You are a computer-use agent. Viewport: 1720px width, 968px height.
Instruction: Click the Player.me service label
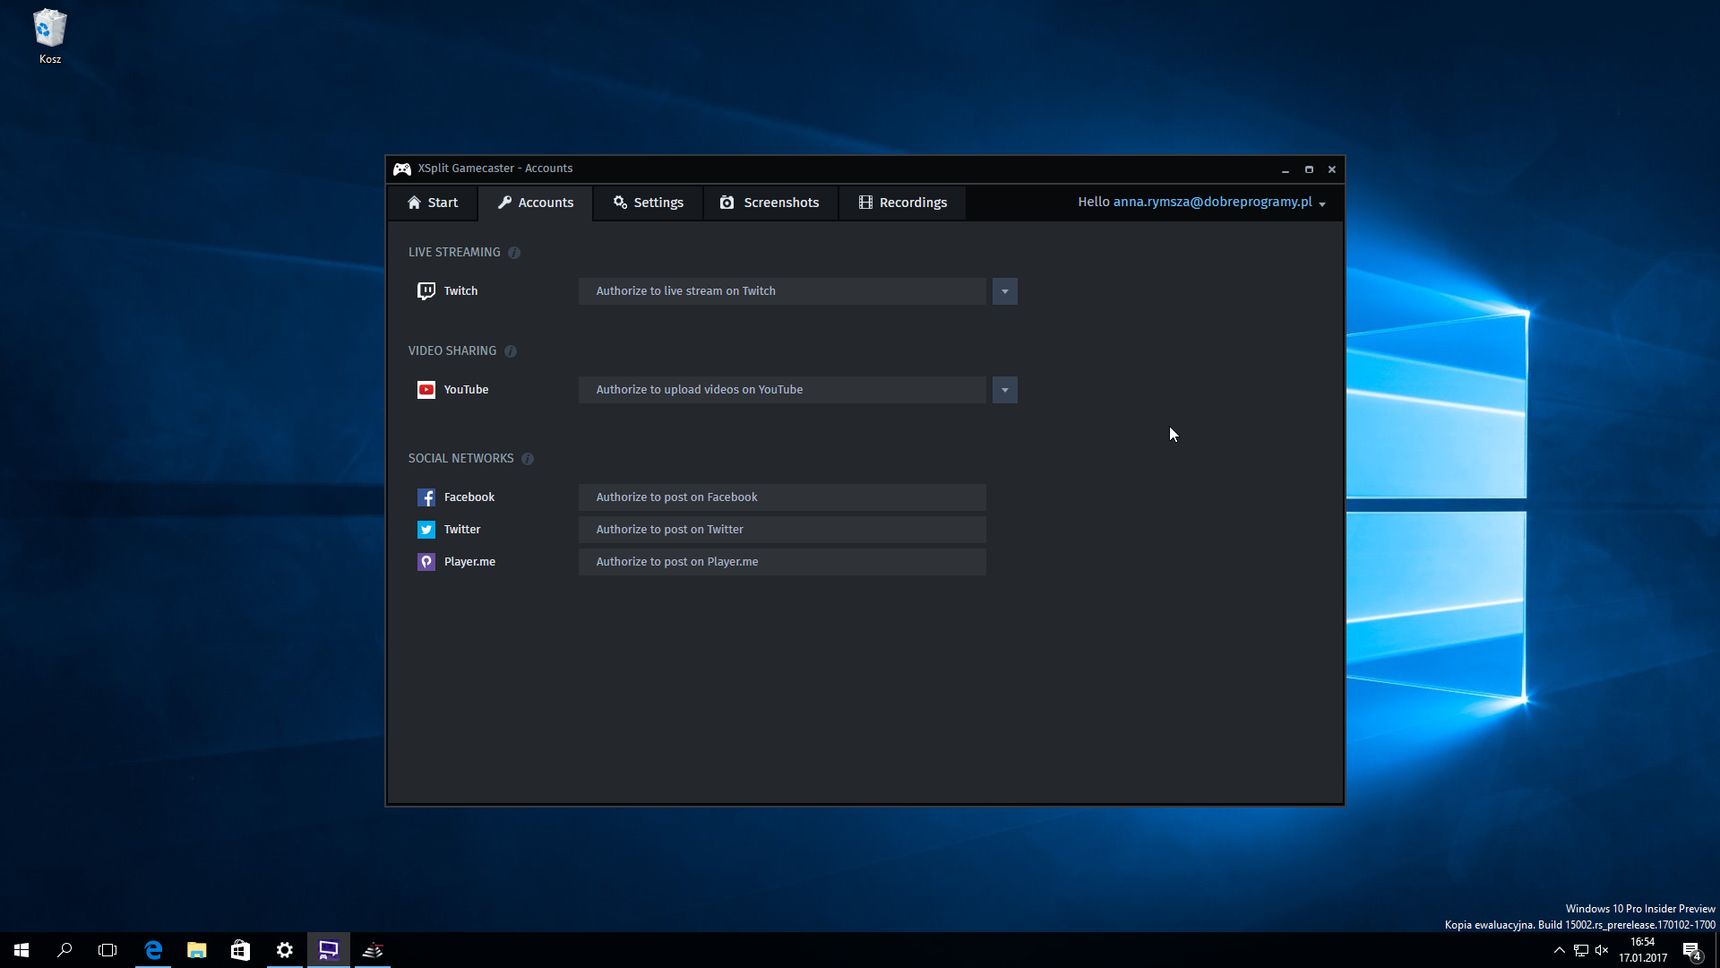pyautogui.click(x=470, y=562)
